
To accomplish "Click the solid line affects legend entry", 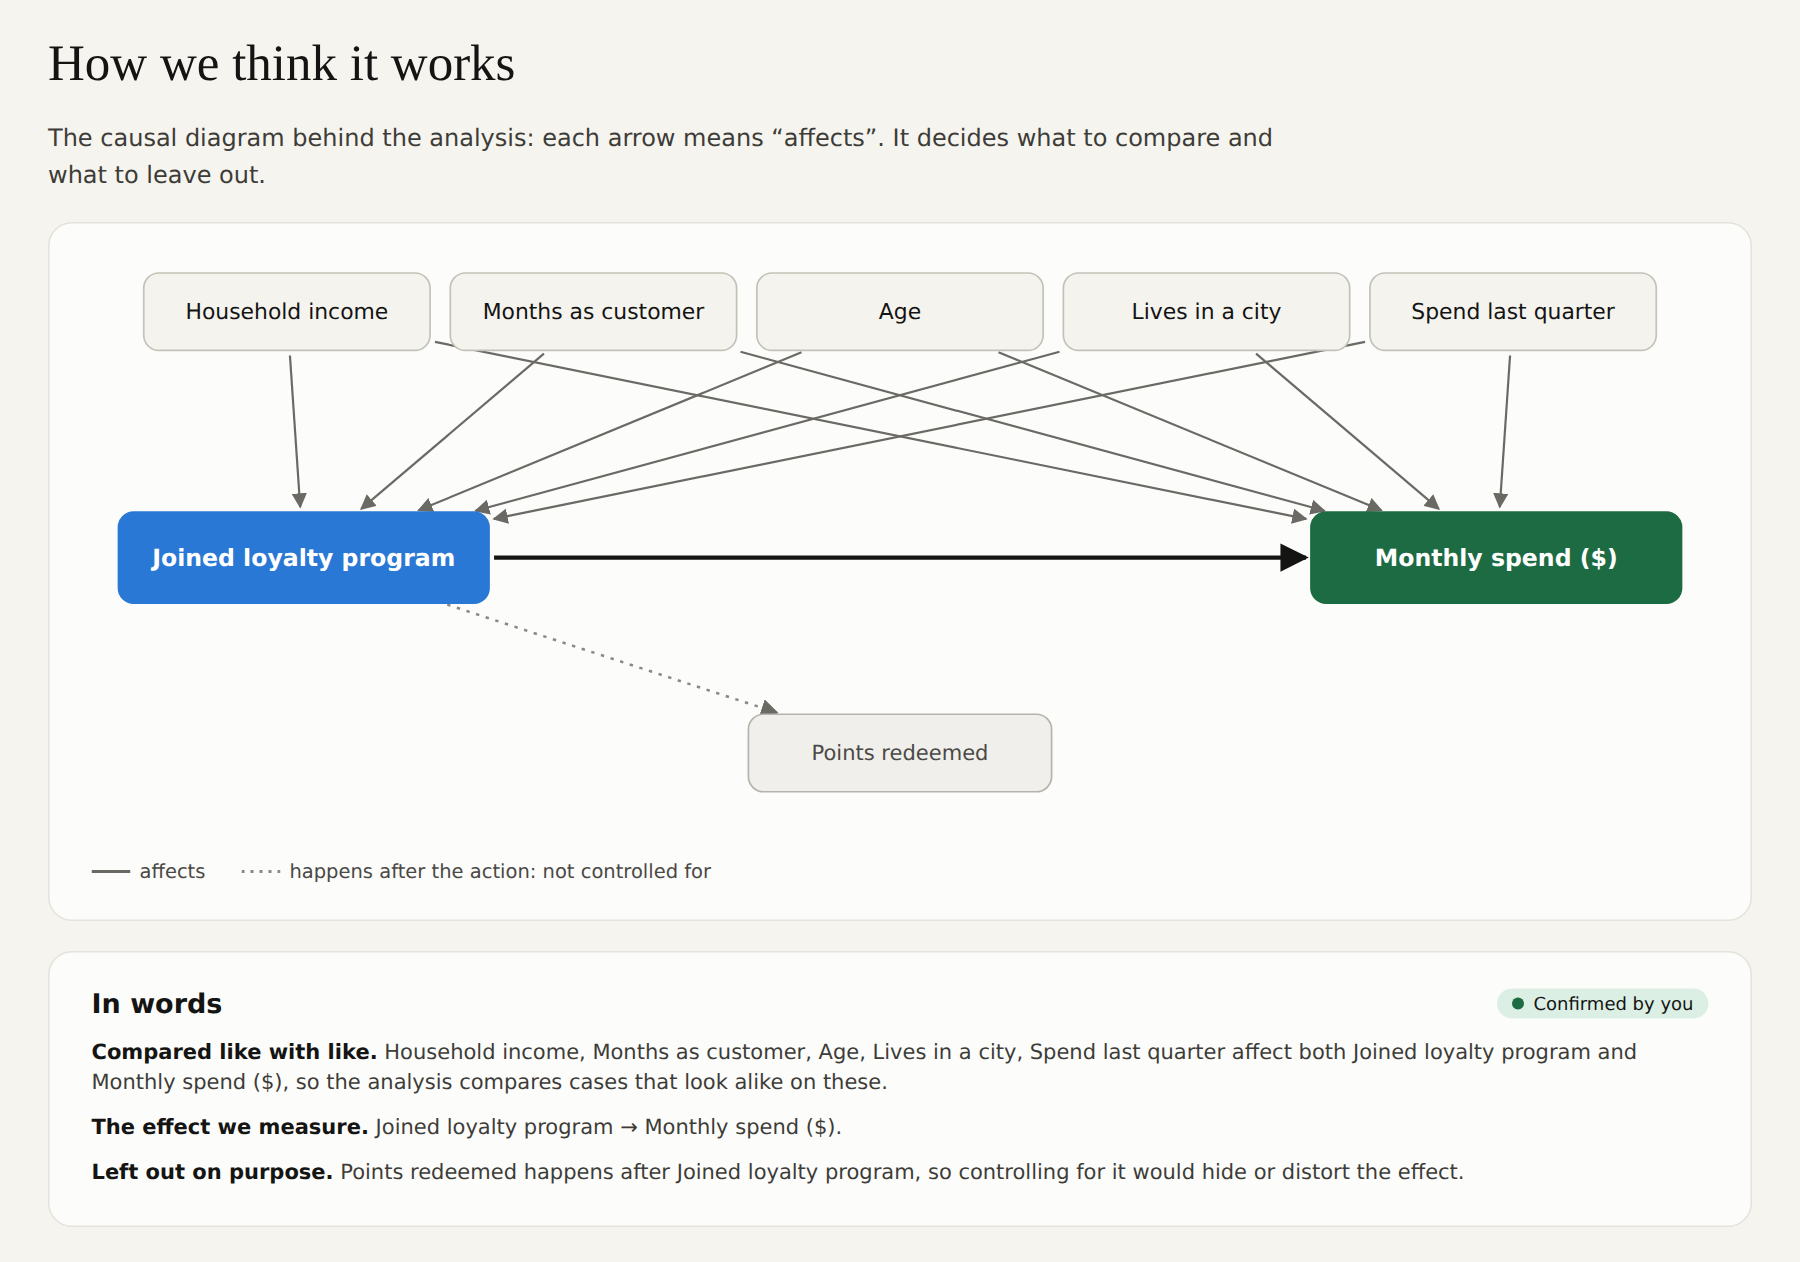I will click(x=148, y=872).
